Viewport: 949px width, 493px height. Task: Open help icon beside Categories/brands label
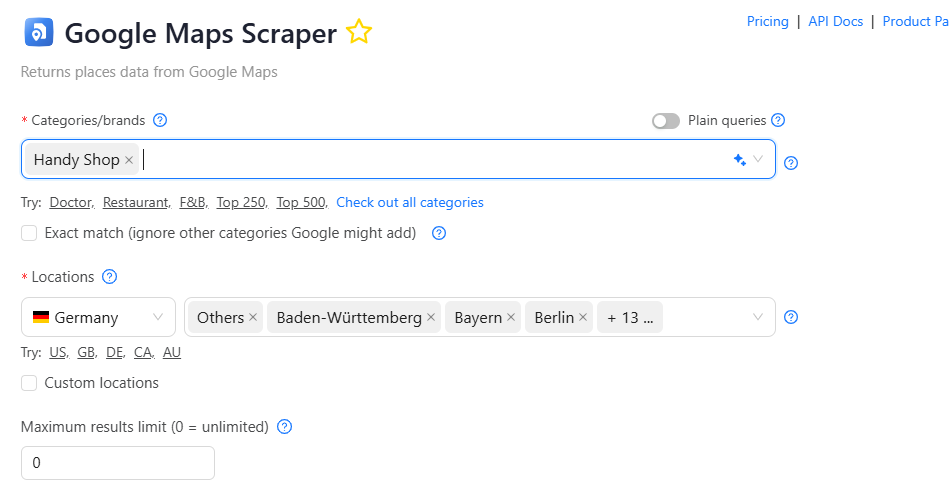coord(160,120)
